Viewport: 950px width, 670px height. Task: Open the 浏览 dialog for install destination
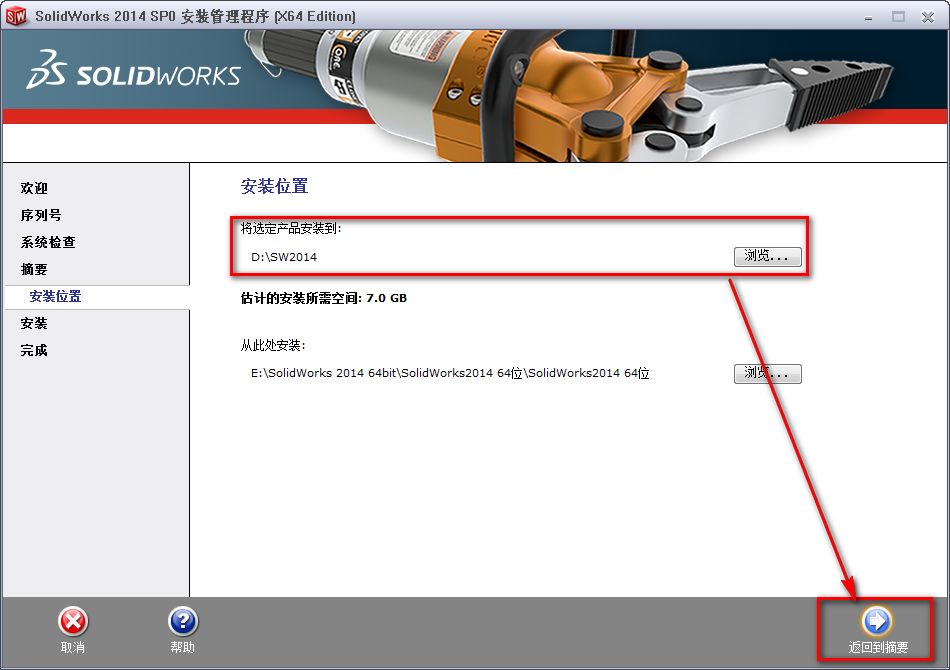pos(767,257)
